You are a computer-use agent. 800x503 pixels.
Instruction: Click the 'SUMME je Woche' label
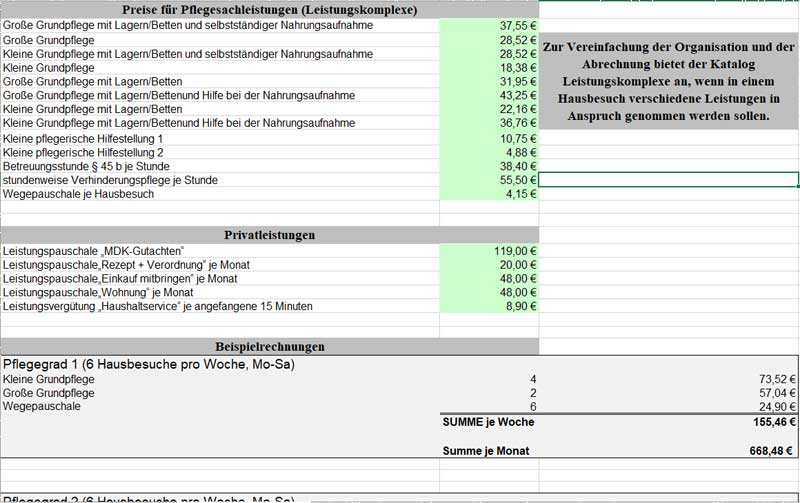488,422
